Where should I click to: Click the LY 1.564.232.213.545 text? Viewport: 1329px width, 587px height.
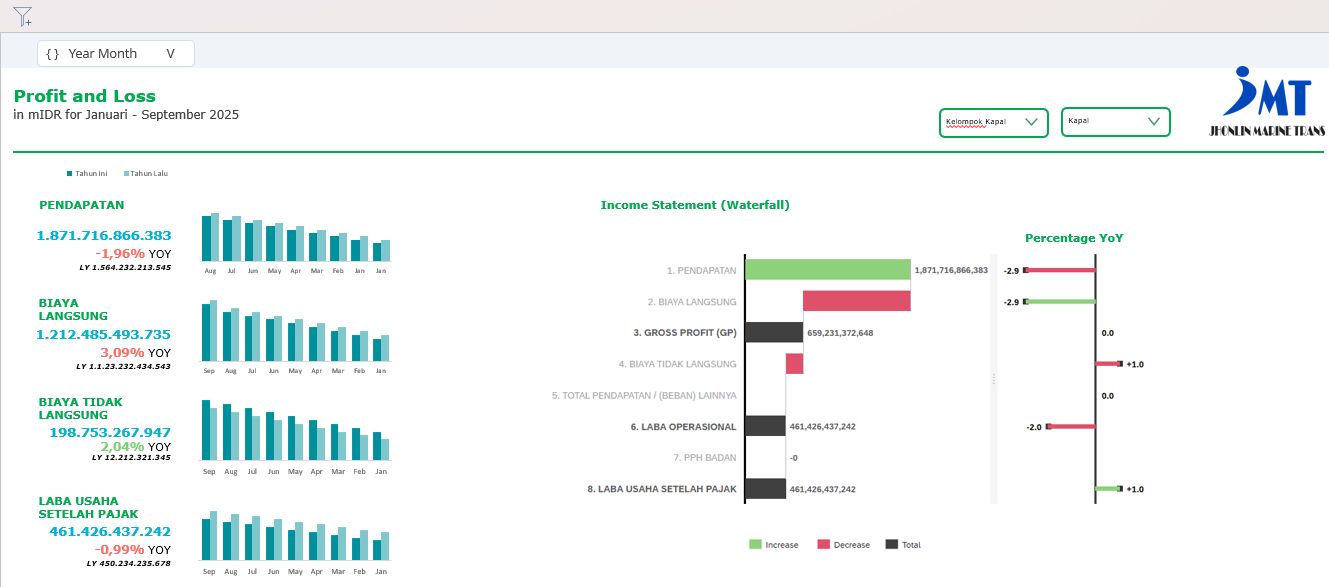(125, 267)
